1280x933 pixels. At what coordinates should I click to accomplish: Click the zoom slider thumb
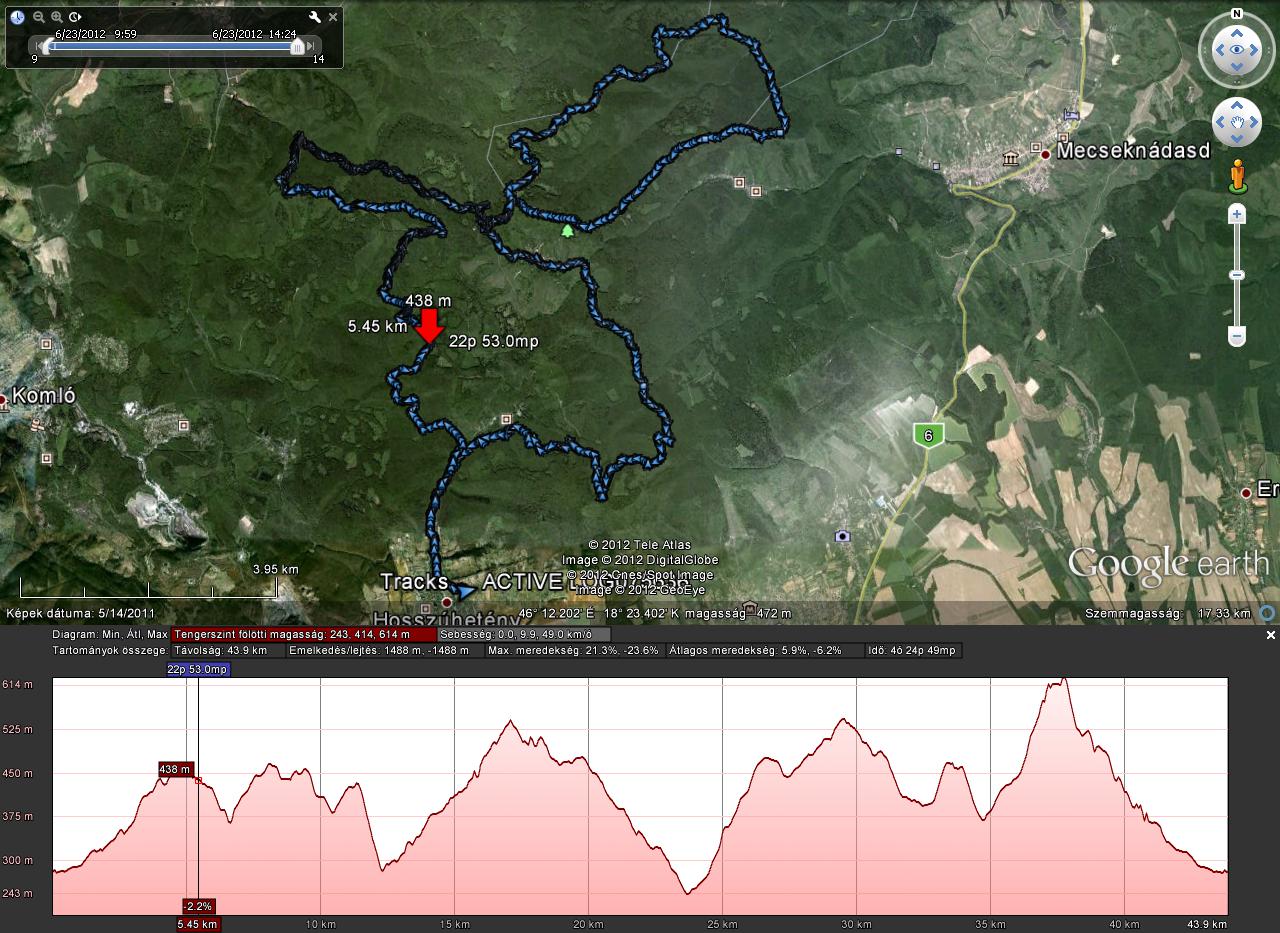coord(1237,275)
